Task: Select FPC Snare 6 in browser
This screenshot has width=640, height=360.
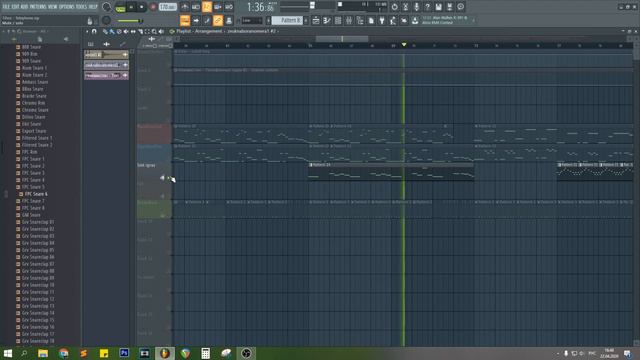Action: (x=36, y=194)
